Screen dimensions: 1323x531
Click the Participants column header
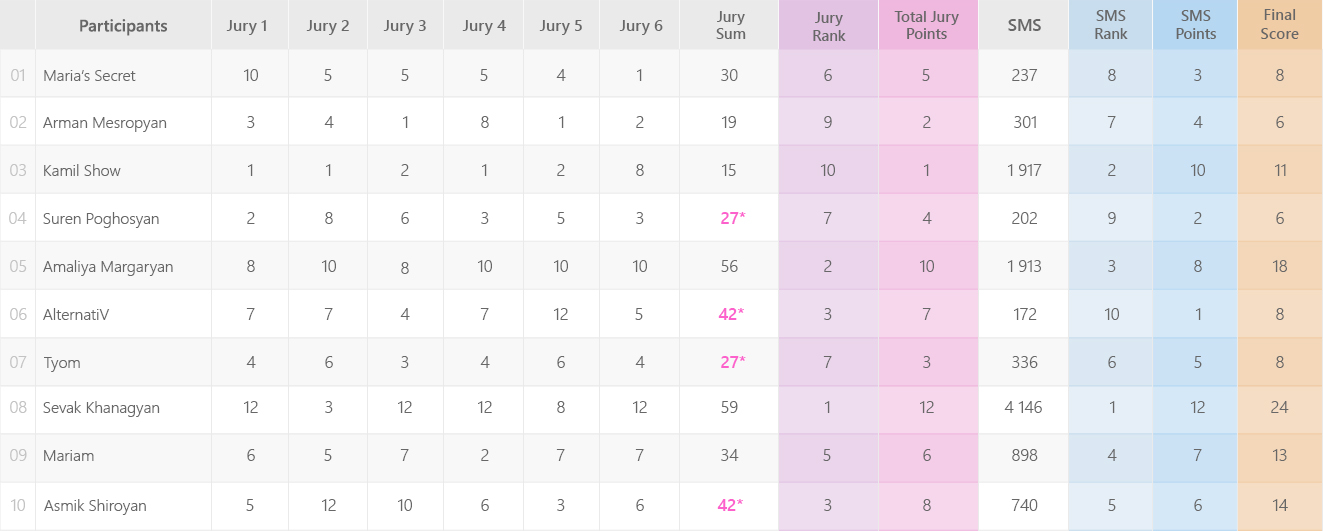point(123,26)
